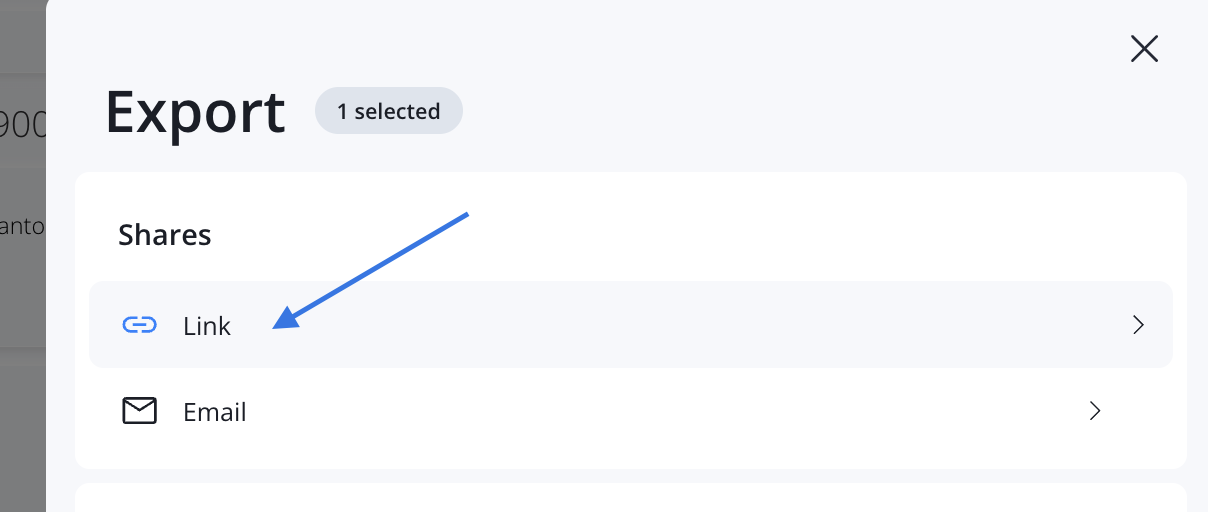Click the partially visible card below Shares
Viewport: 1208px width, 512px height.
click(630, 498)
